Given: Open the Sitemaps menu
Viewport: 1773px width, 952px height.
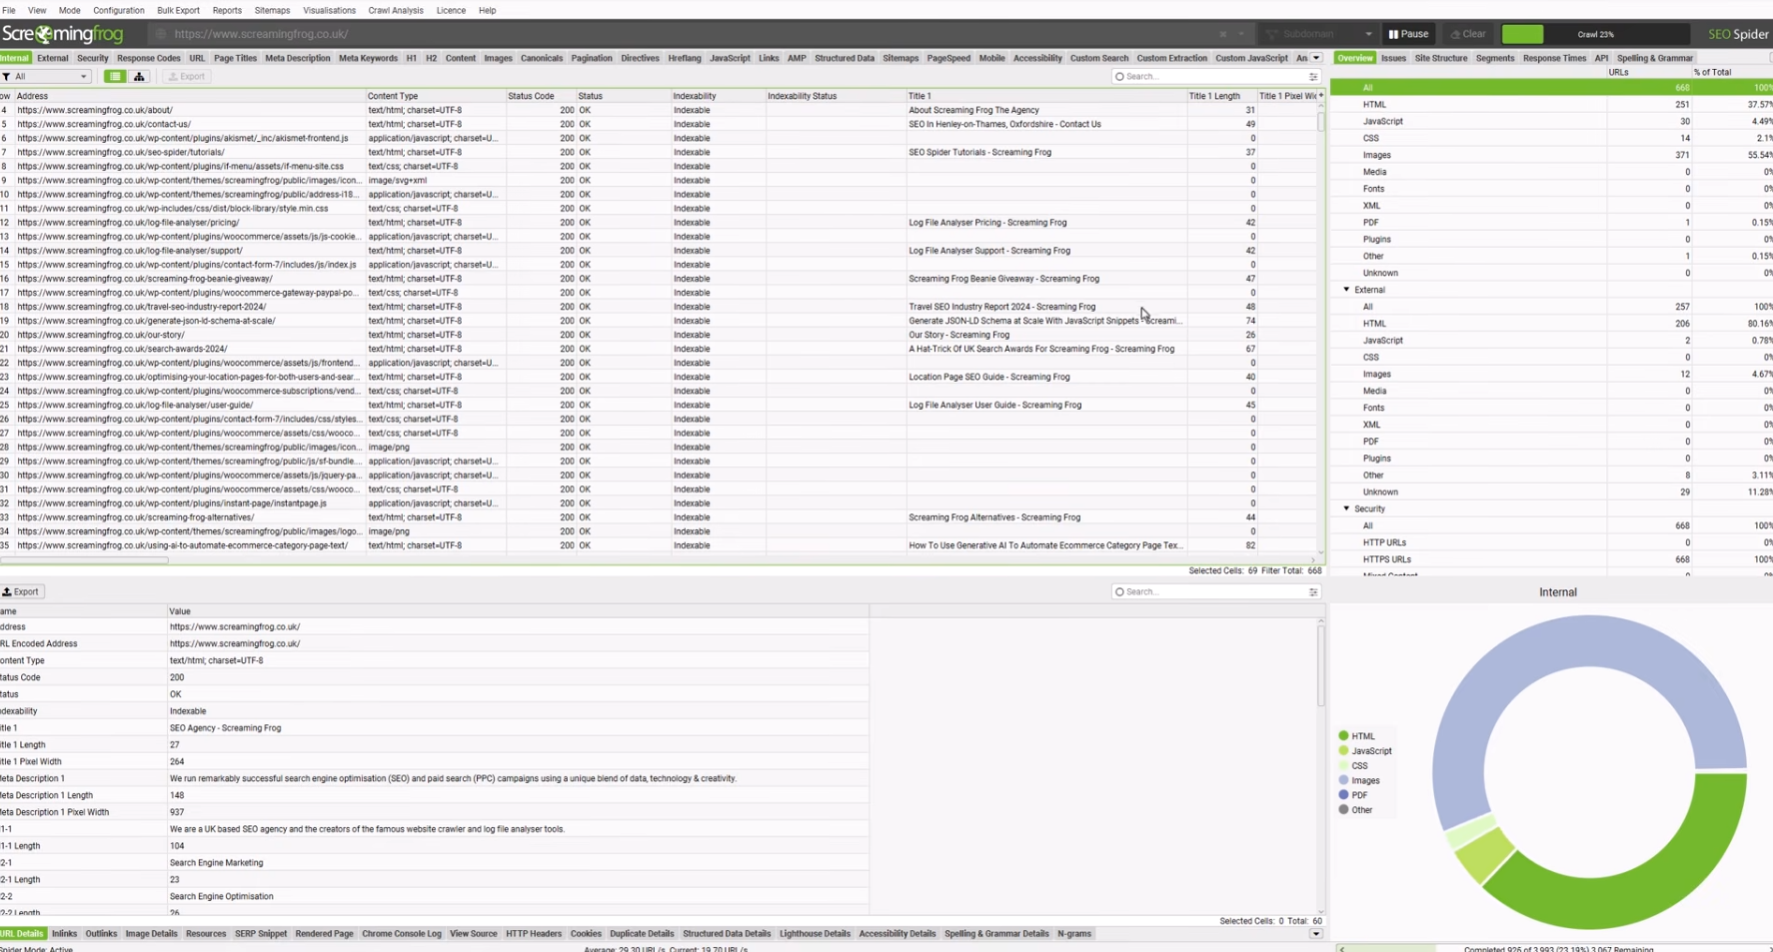Looking at the screenshot, I should point(272,10).
